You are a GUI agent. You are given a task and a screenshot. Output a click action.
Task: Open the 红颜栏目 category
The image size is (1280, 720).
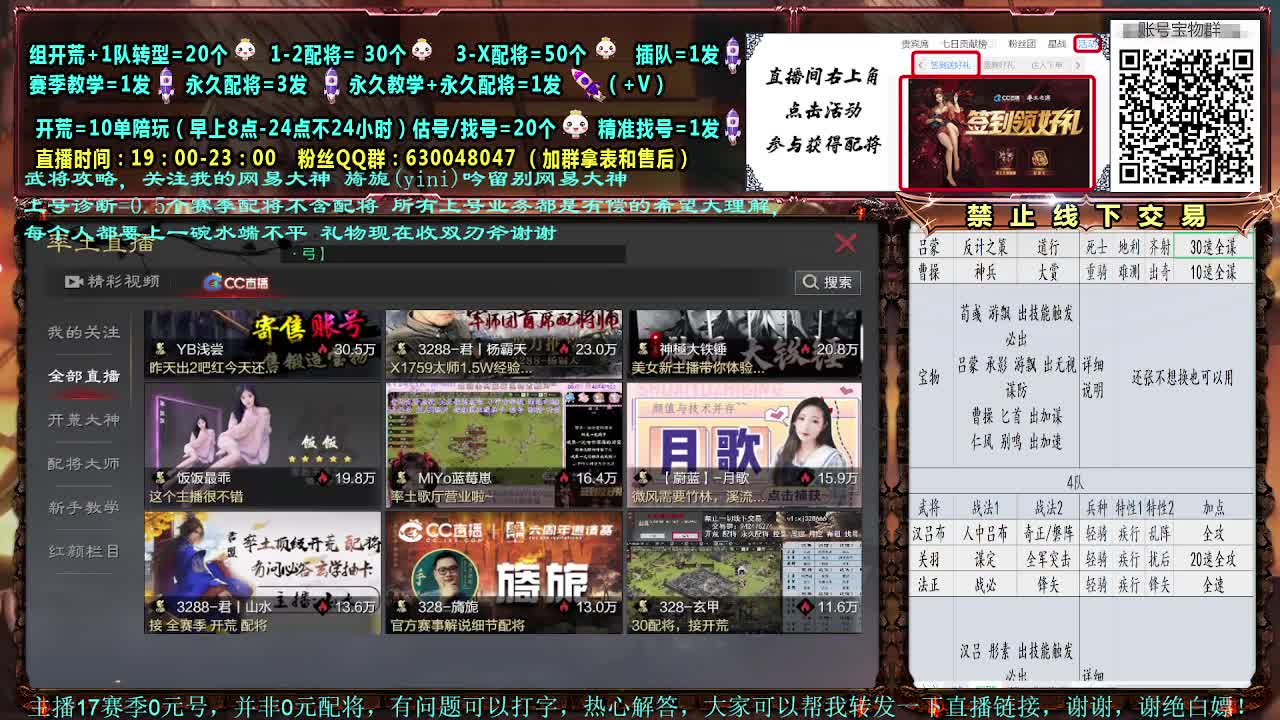point(84,552)
